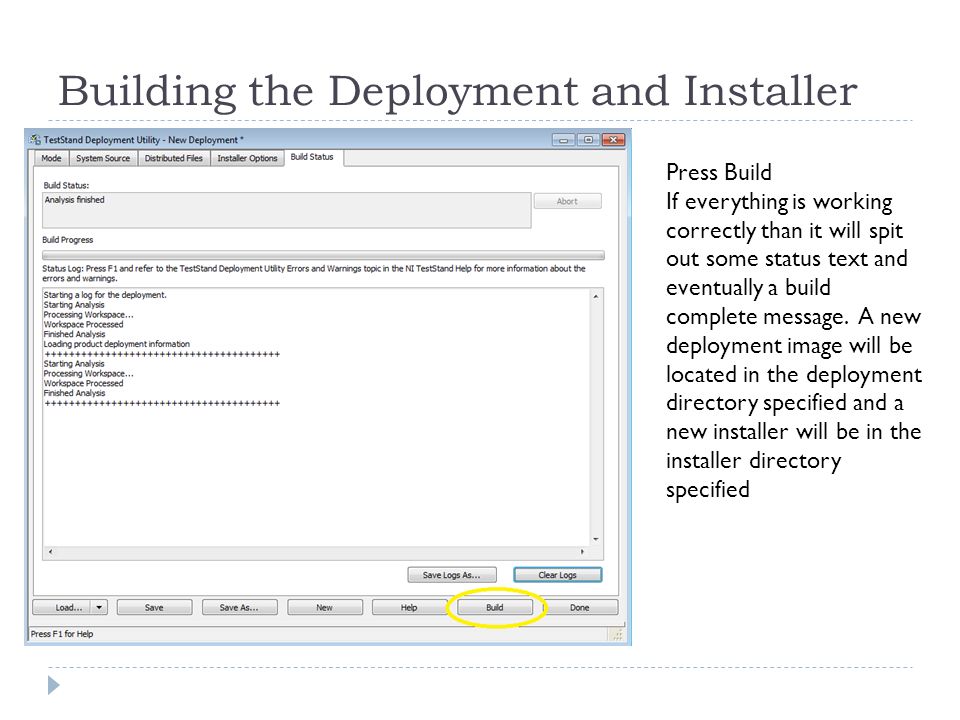The width and height of the screenshot is (960, 720).
Task: Click 'Analysis finished' status text
Action: (x=75, y=200)
